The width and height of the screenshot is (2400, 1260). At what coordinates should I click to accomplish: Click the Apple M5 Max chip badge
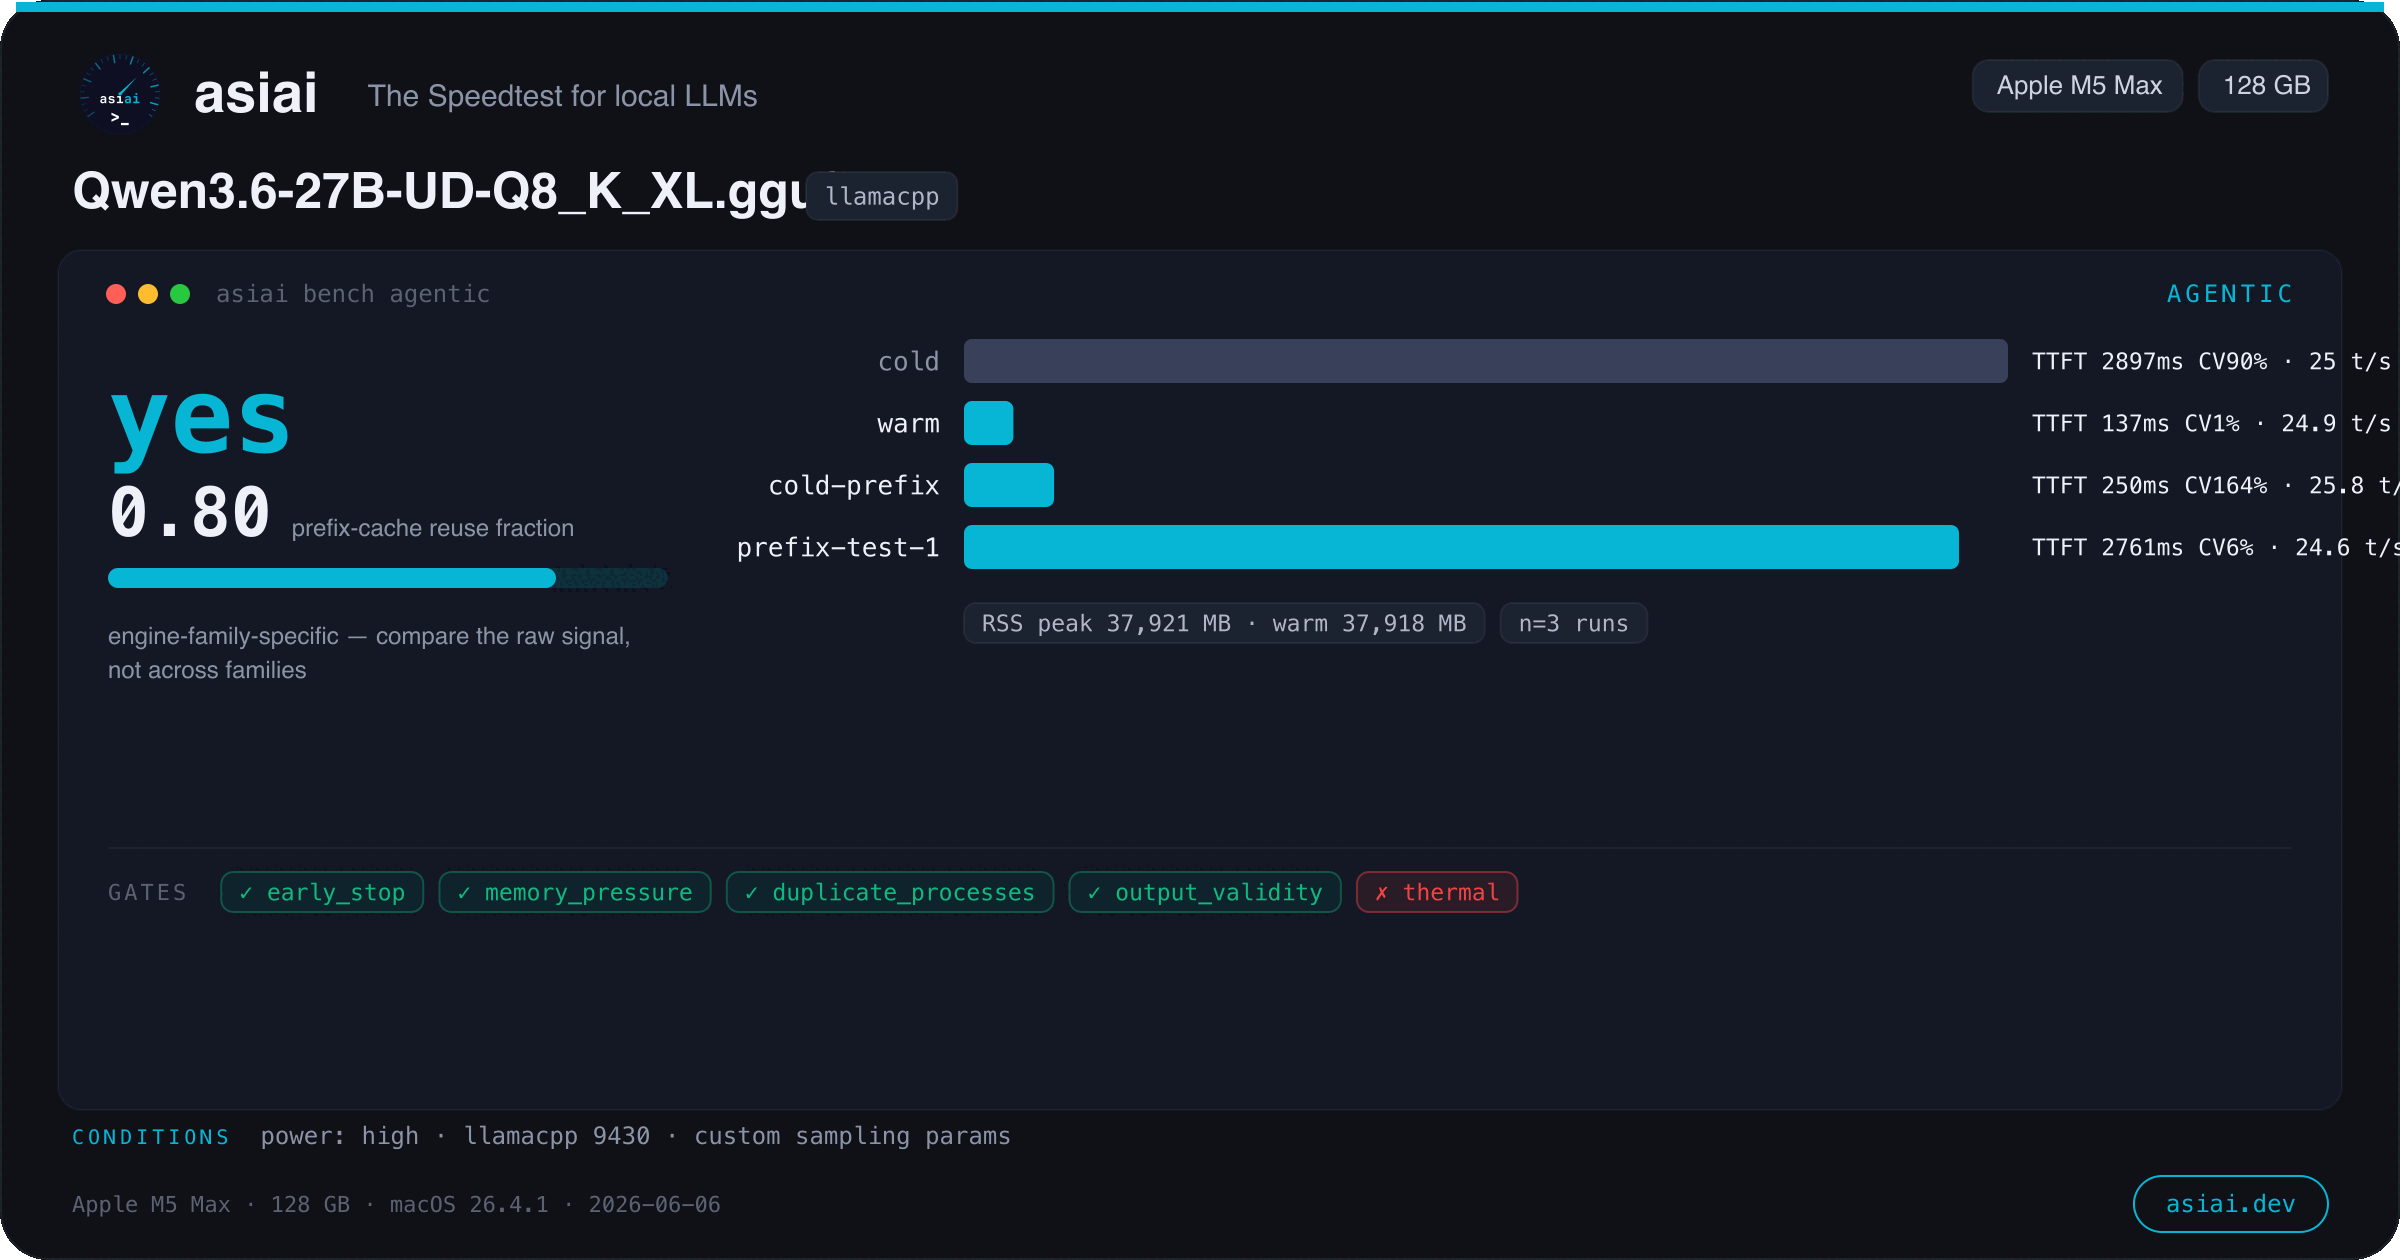point(2078,86)
